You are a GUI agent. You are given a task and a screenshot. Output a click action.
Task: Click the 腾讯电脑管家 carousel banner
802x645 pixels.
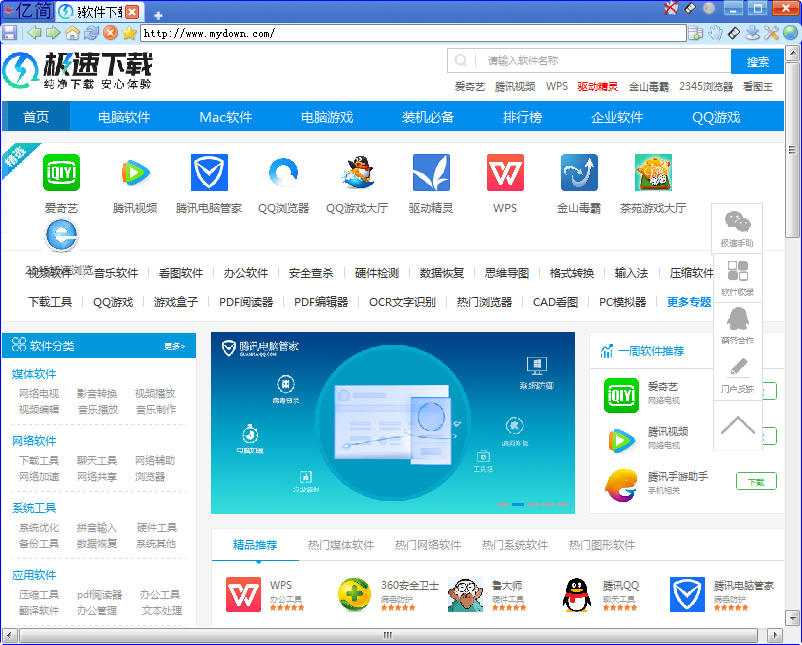tap(393, 422)
